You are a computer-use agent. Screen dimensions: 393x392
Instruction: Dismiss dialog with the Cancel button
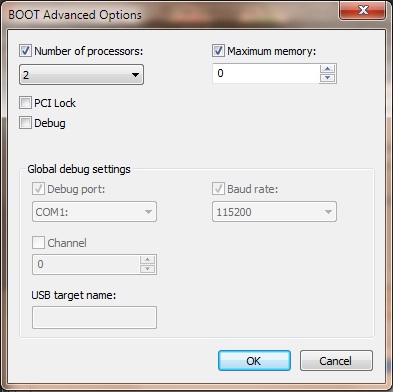click(336, 361)
